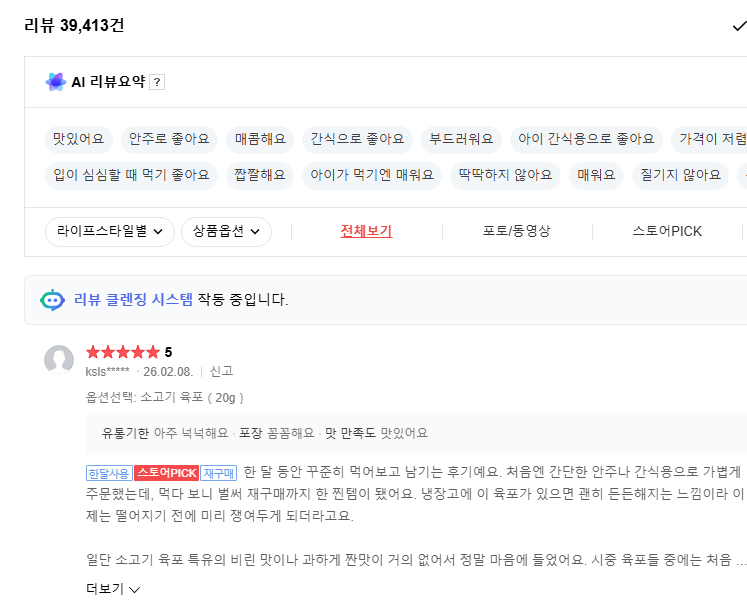The height and width of the screenshot is (600, 747).
Task: Open the AI 리뷰요약 help question mark
Action: (x=157, y=83)
